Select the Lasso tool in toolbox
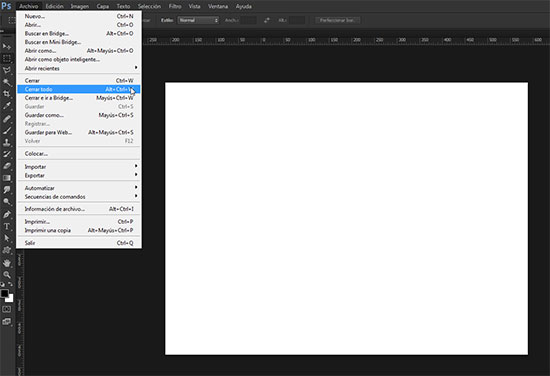 pos(7,70)
